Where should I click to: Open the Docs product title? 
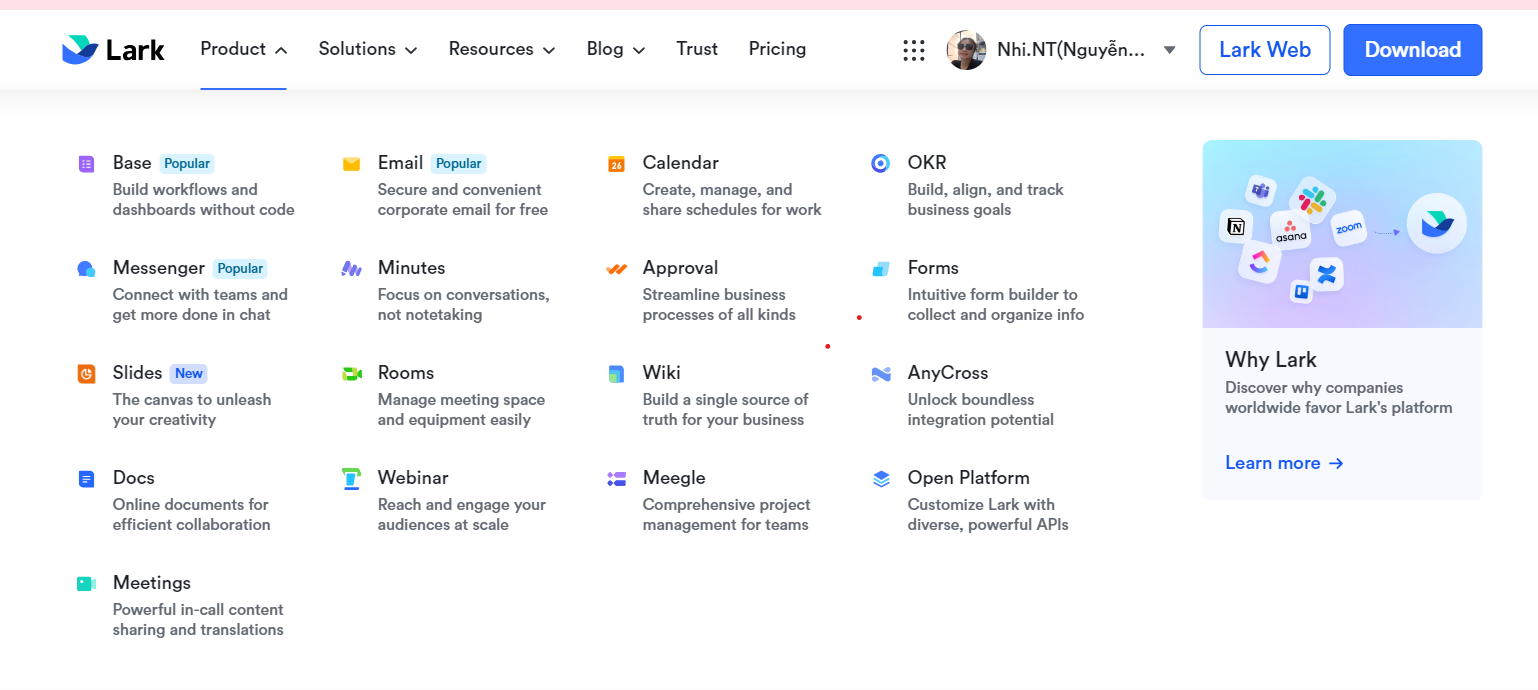pyautogui.click(x=134, y=478)
